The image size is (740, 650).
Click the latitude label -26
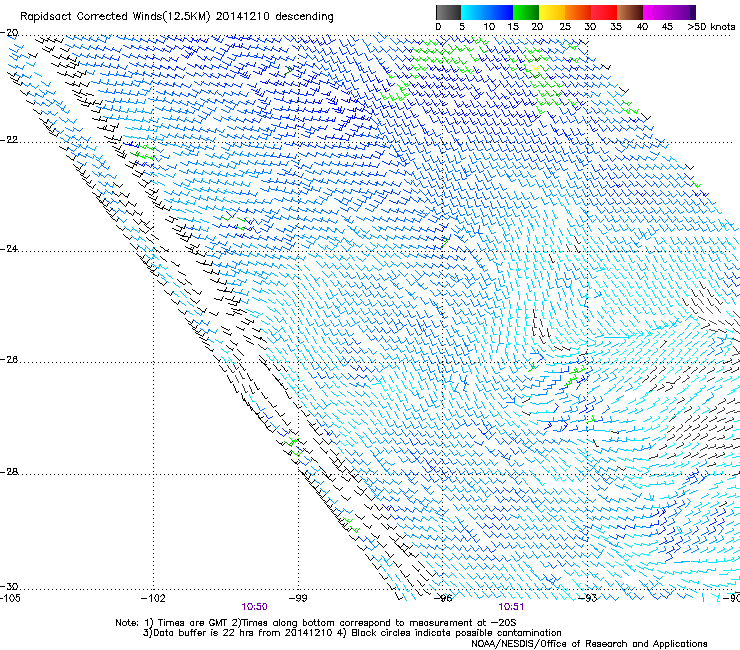click(x=9, y=360)
